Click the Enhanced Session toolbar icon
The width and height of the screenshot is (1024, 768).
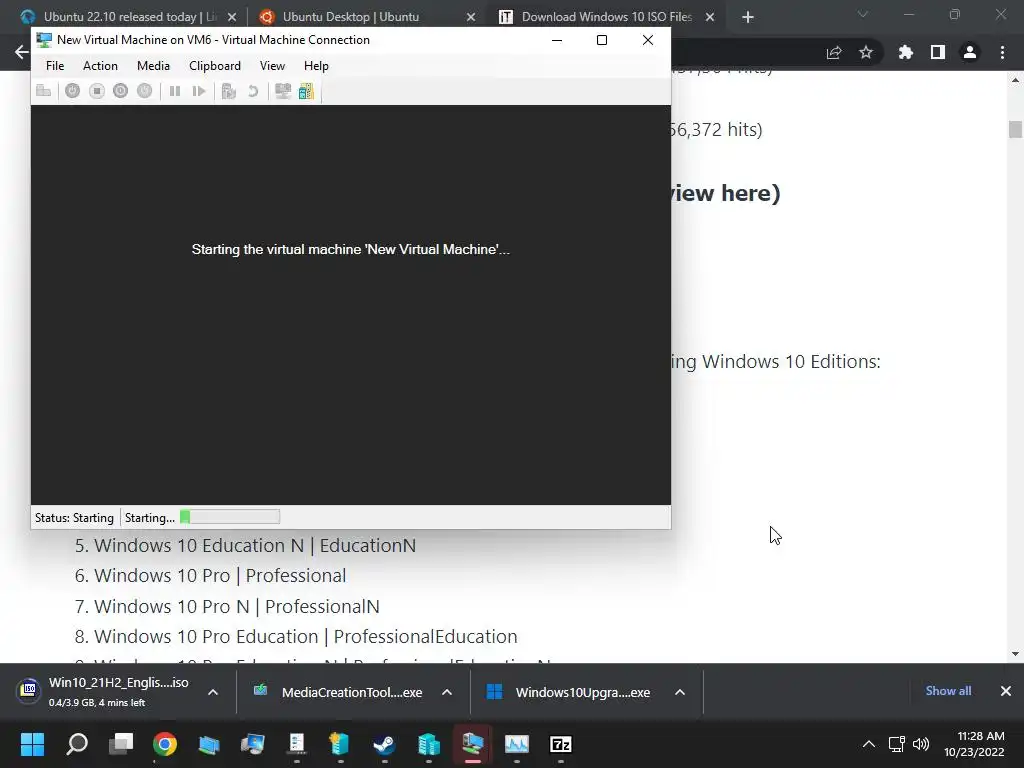283,91
